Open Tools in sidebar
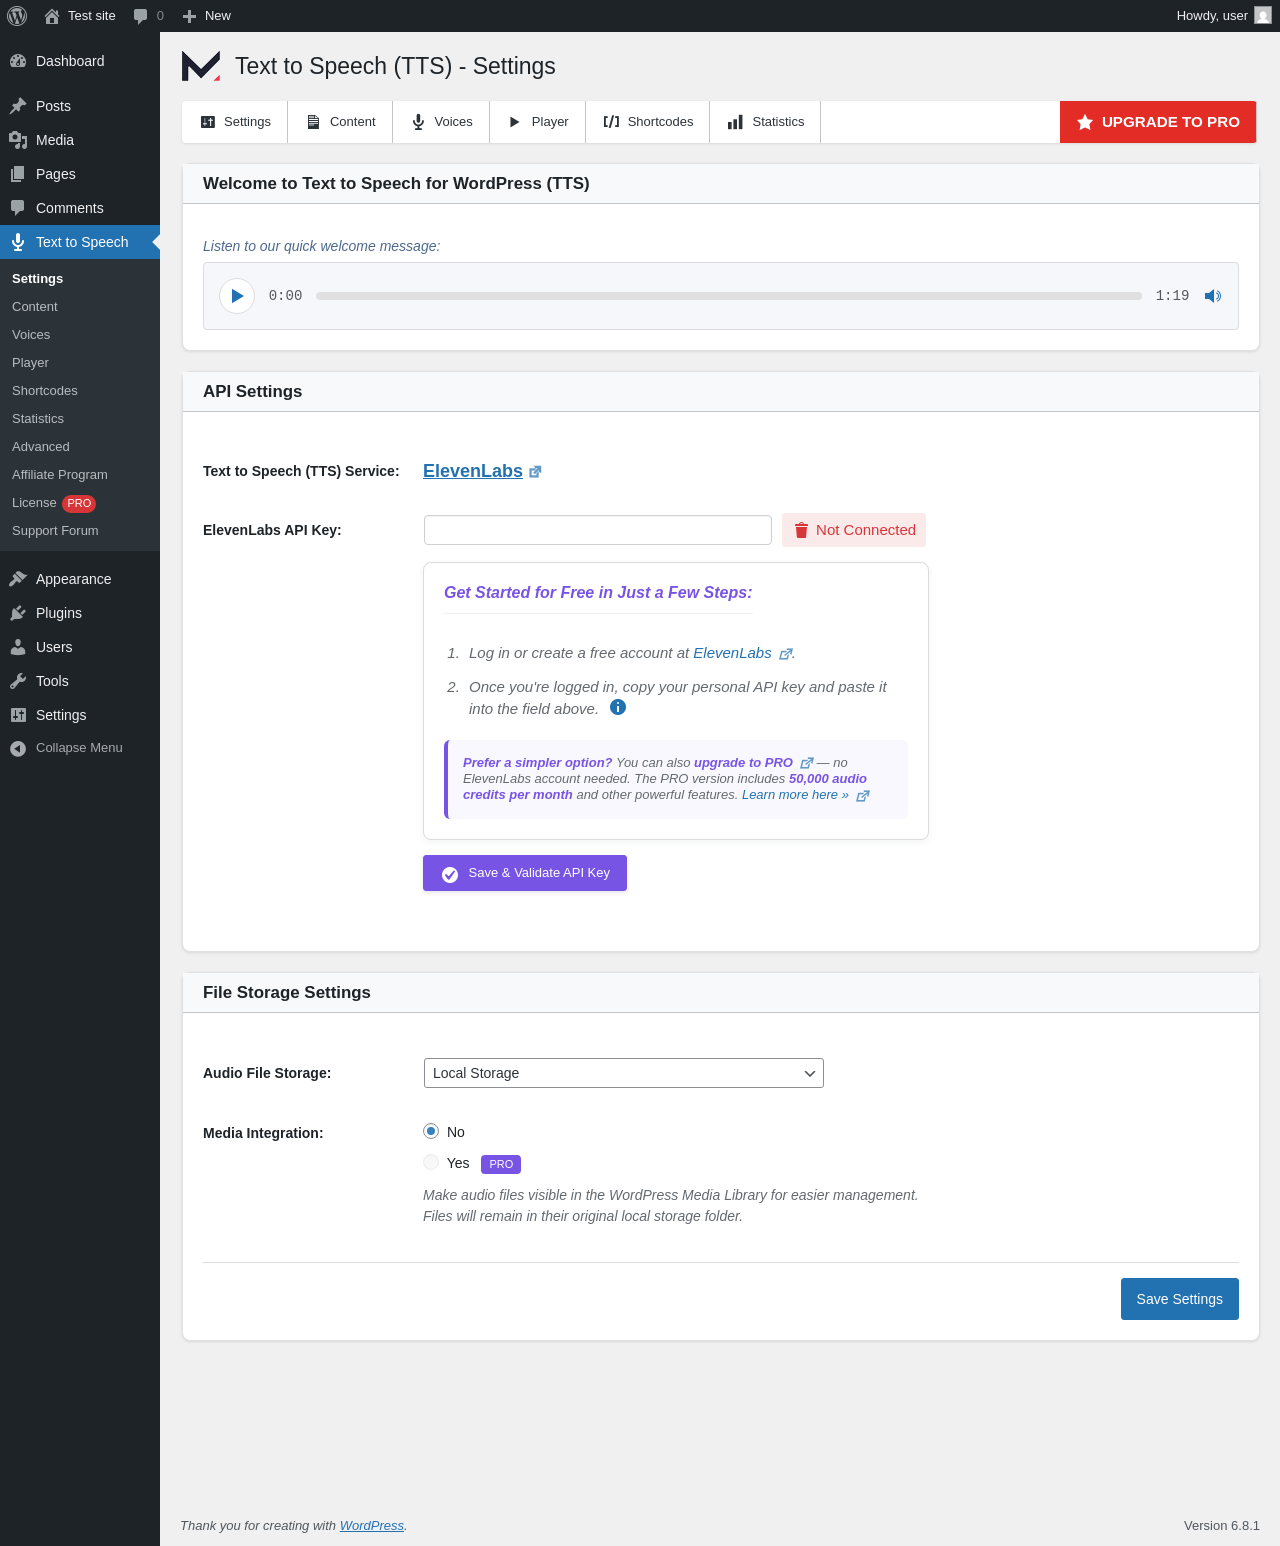The width and height of the screenshot is (1280, 1546). coord(80,681)
